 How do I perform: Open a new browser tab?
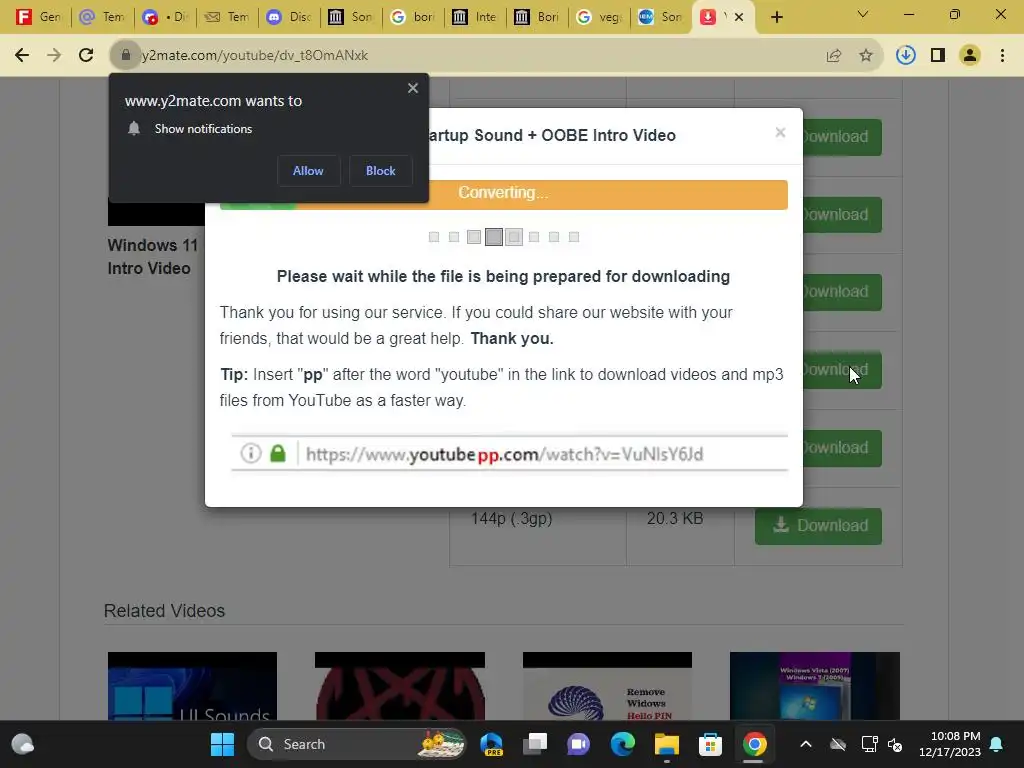coord(776,18)
